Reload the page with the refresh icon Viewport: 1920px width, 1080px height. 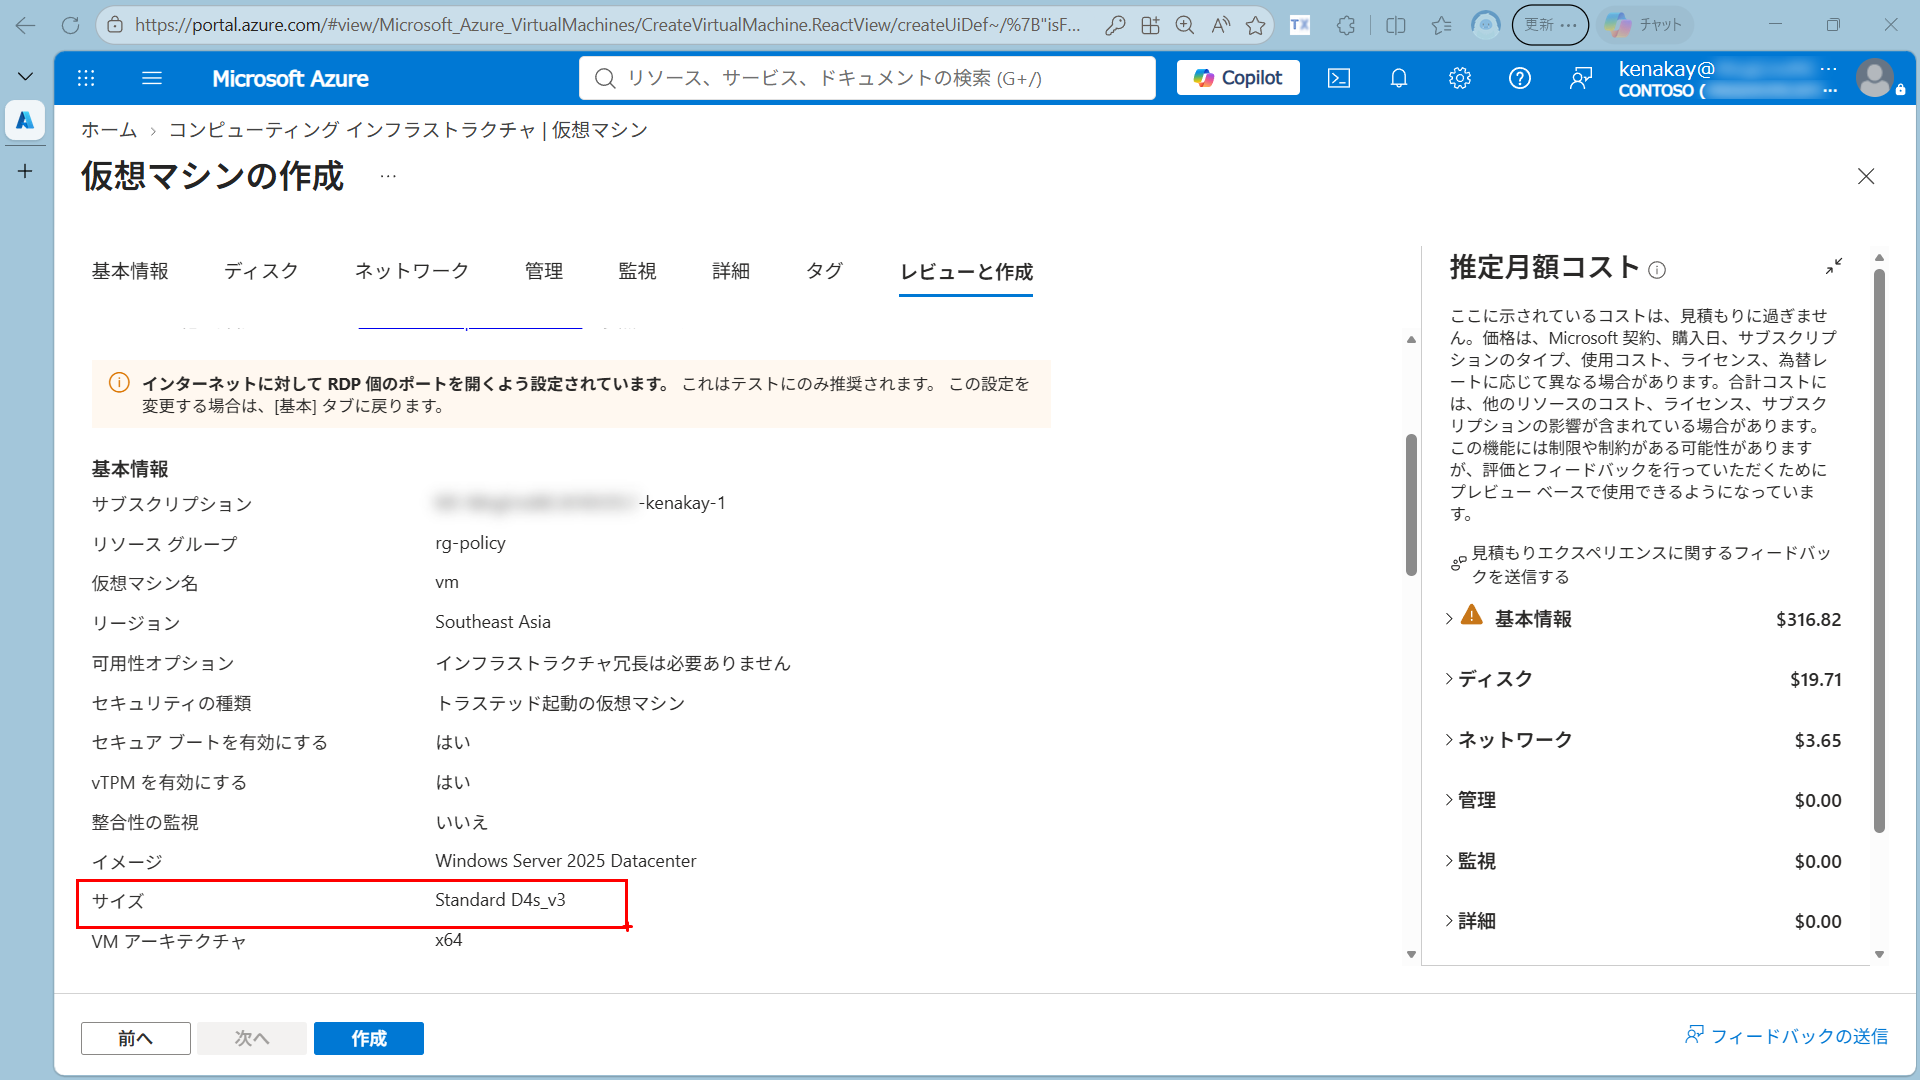click(70, 25)
